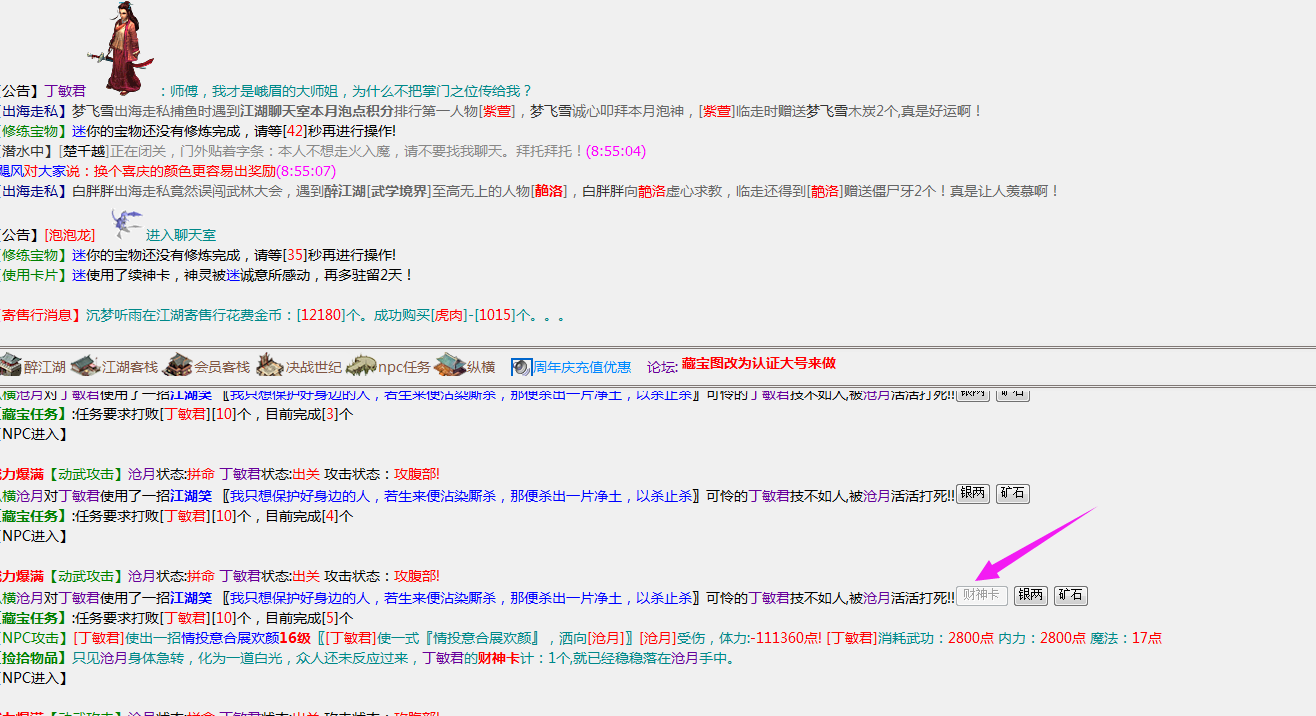Click 银两 button next to the 财神卡 button

tap(1031, 596)
